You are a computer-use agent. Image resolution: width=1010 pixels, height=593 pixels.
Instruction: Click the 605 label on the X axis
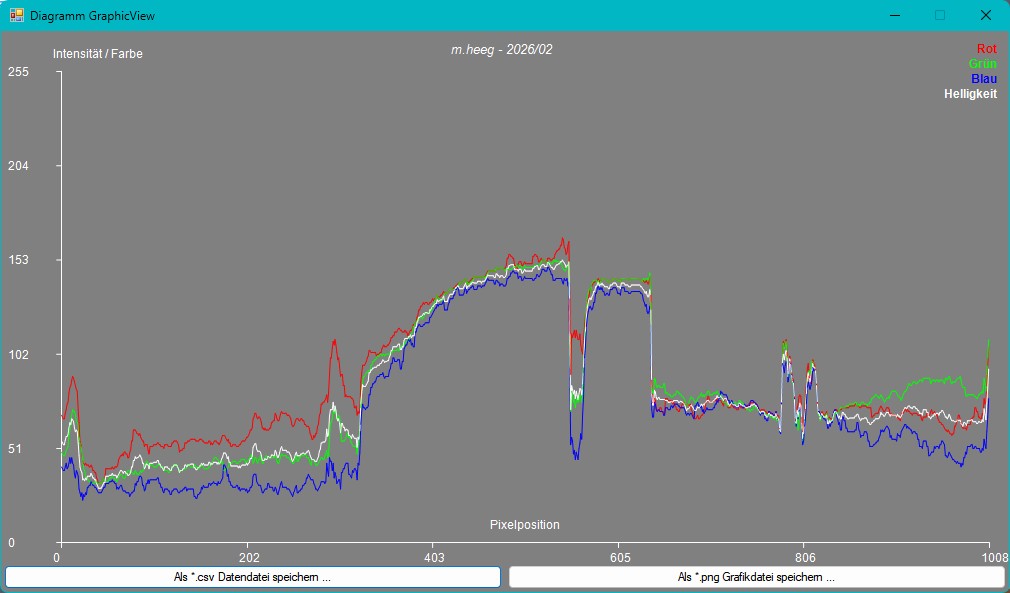pyautogui.click(x=619, y=558)
